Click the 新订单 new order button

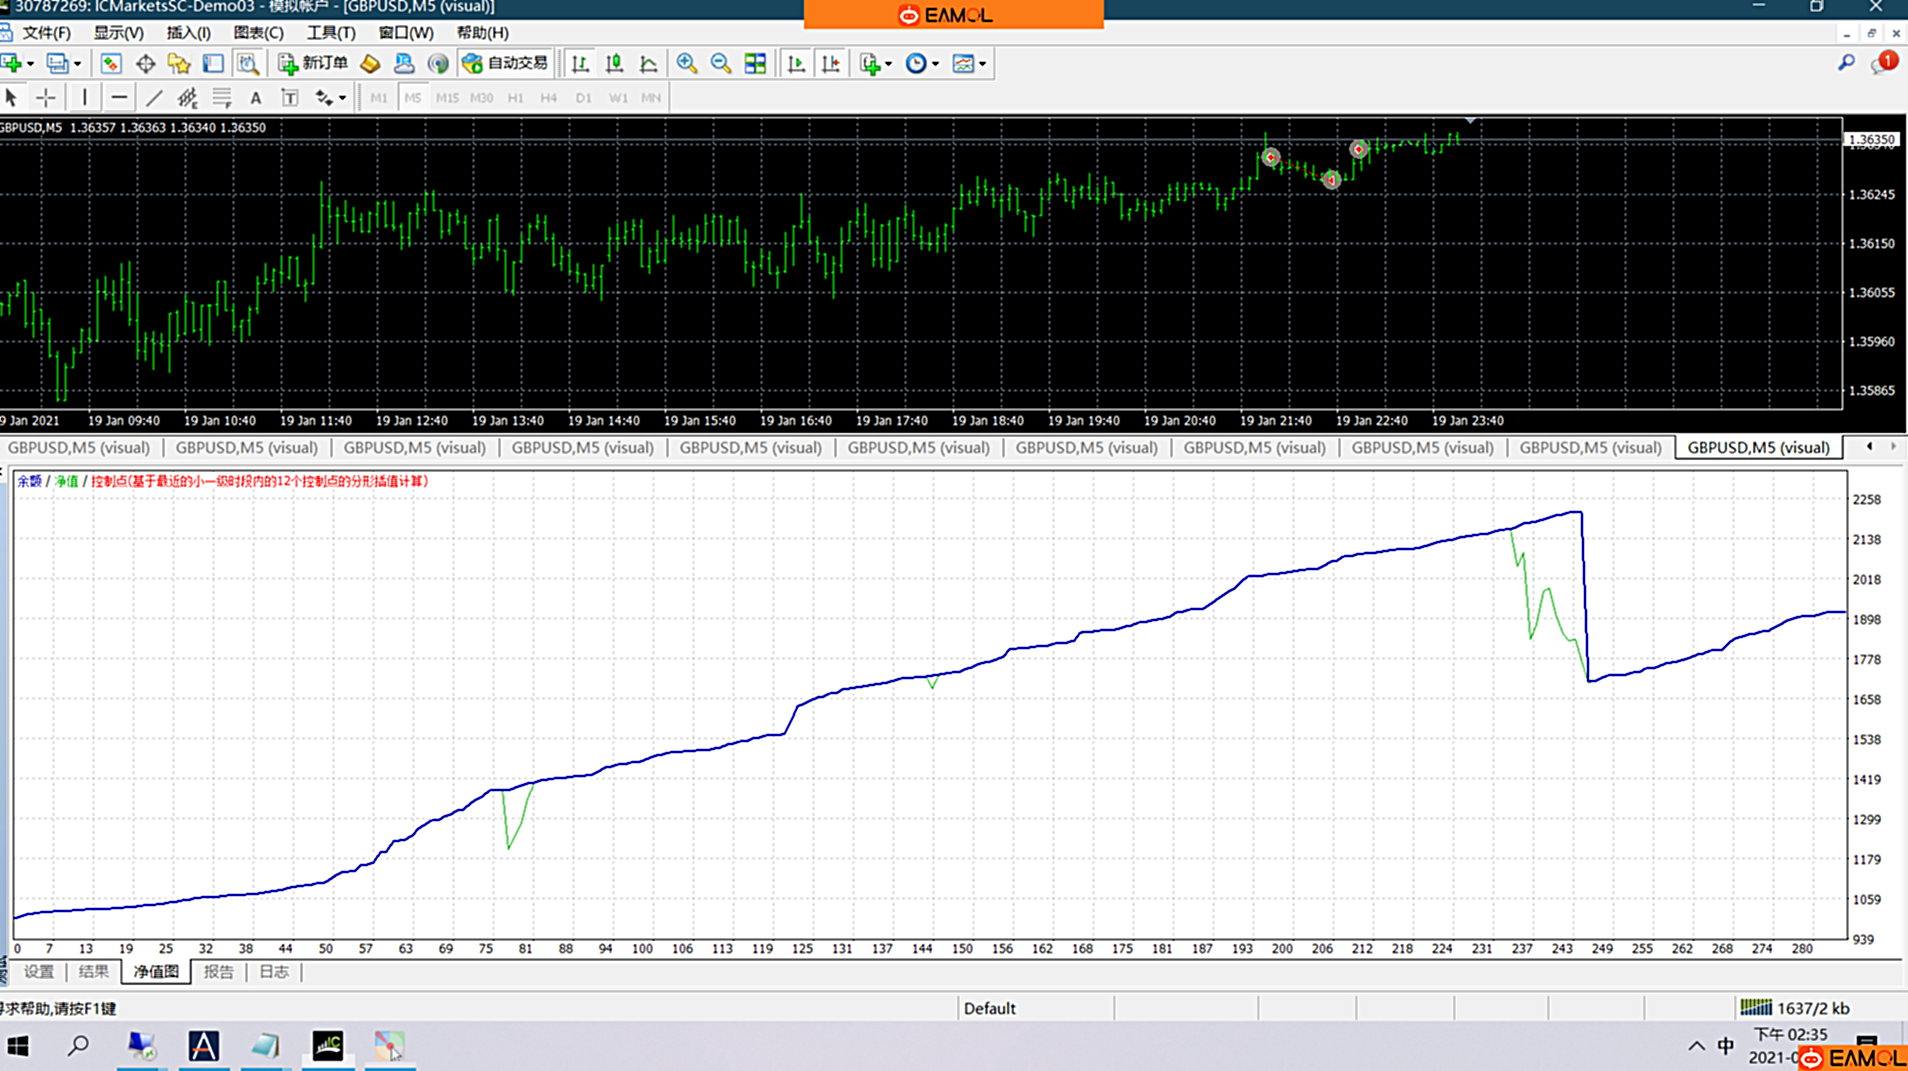click(313, 63)
